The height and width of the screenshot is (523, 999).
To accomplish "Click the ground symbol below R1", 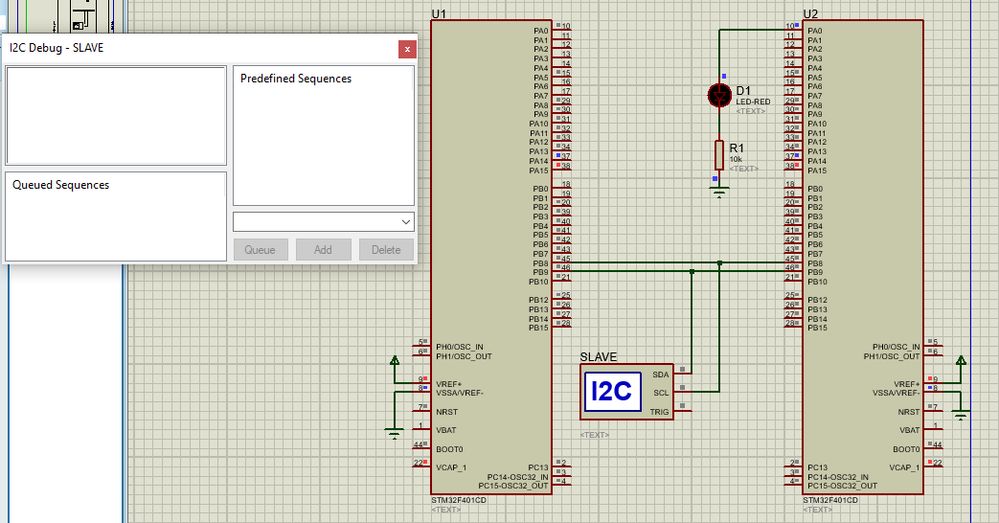I will pyautogui.click(x=719, y=191).
